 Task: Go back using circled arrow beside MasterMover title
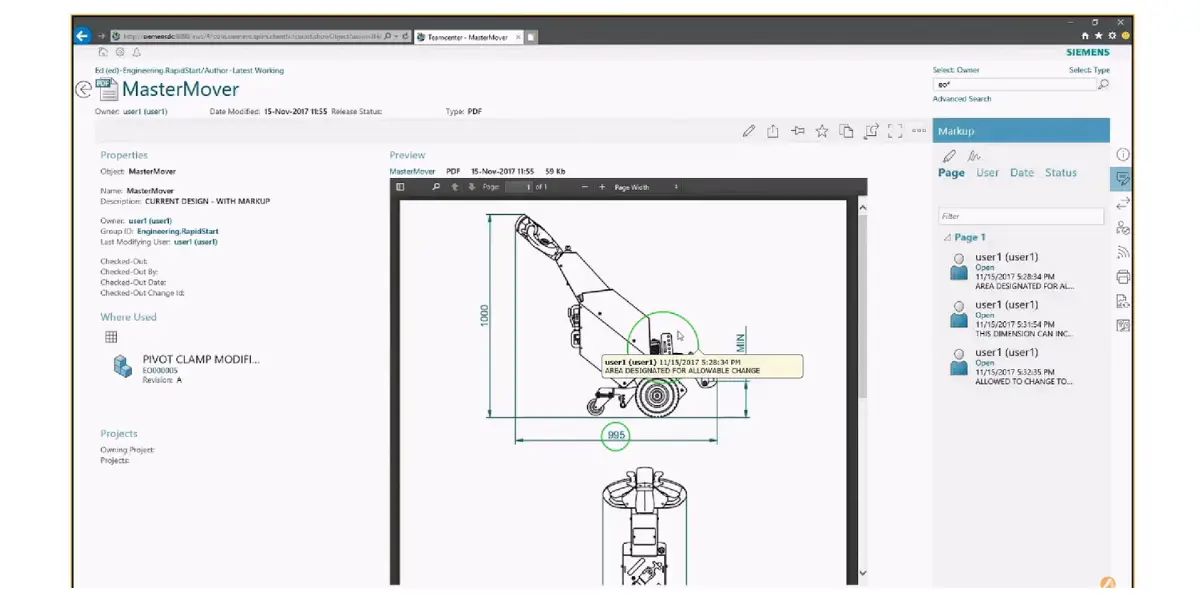tap(84, 89)
